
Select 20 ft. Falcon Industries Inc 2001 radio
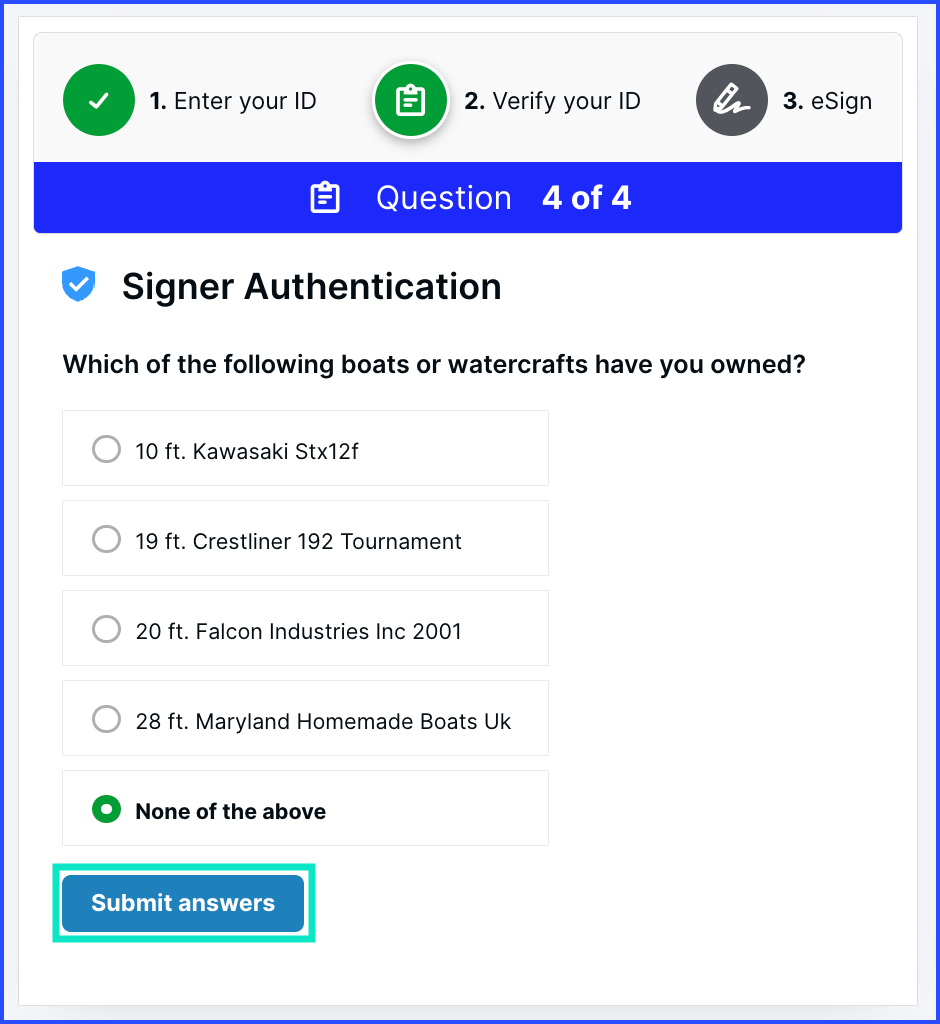pyautogui.click(x=106, y=629)
